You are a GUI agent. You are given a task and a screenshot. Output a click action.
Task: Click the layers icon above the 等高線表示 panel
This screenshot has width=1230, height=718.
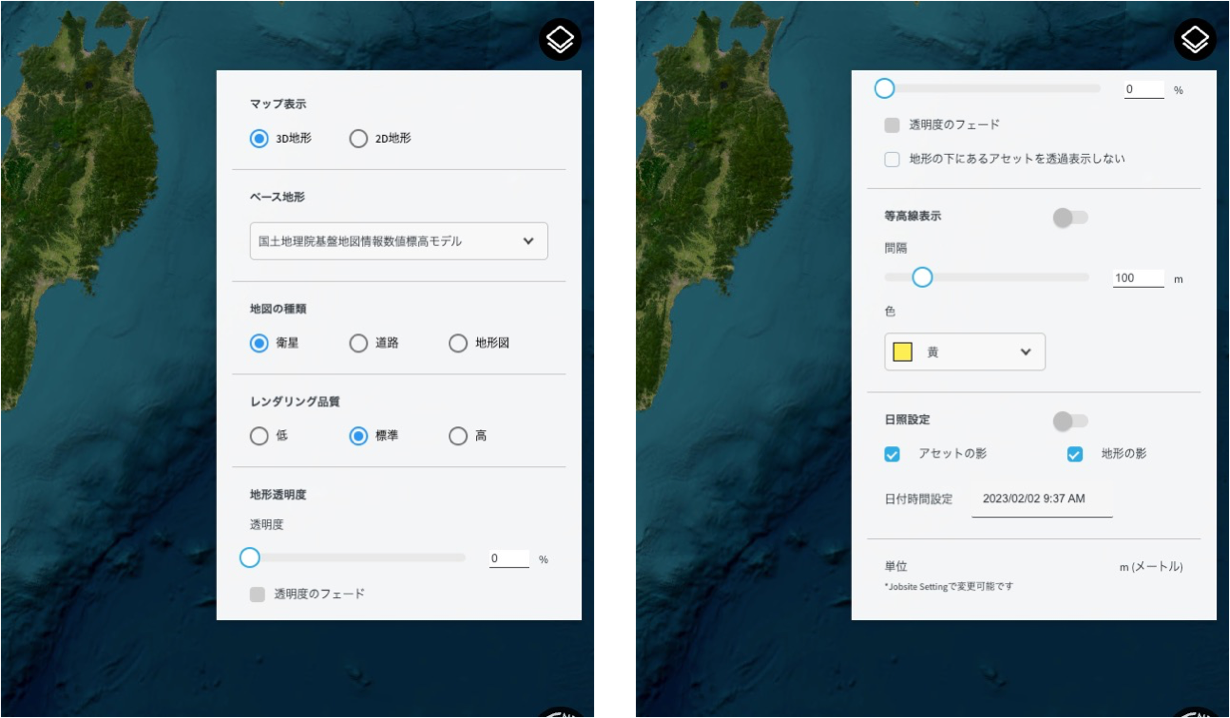click(x=1194, y=40)
